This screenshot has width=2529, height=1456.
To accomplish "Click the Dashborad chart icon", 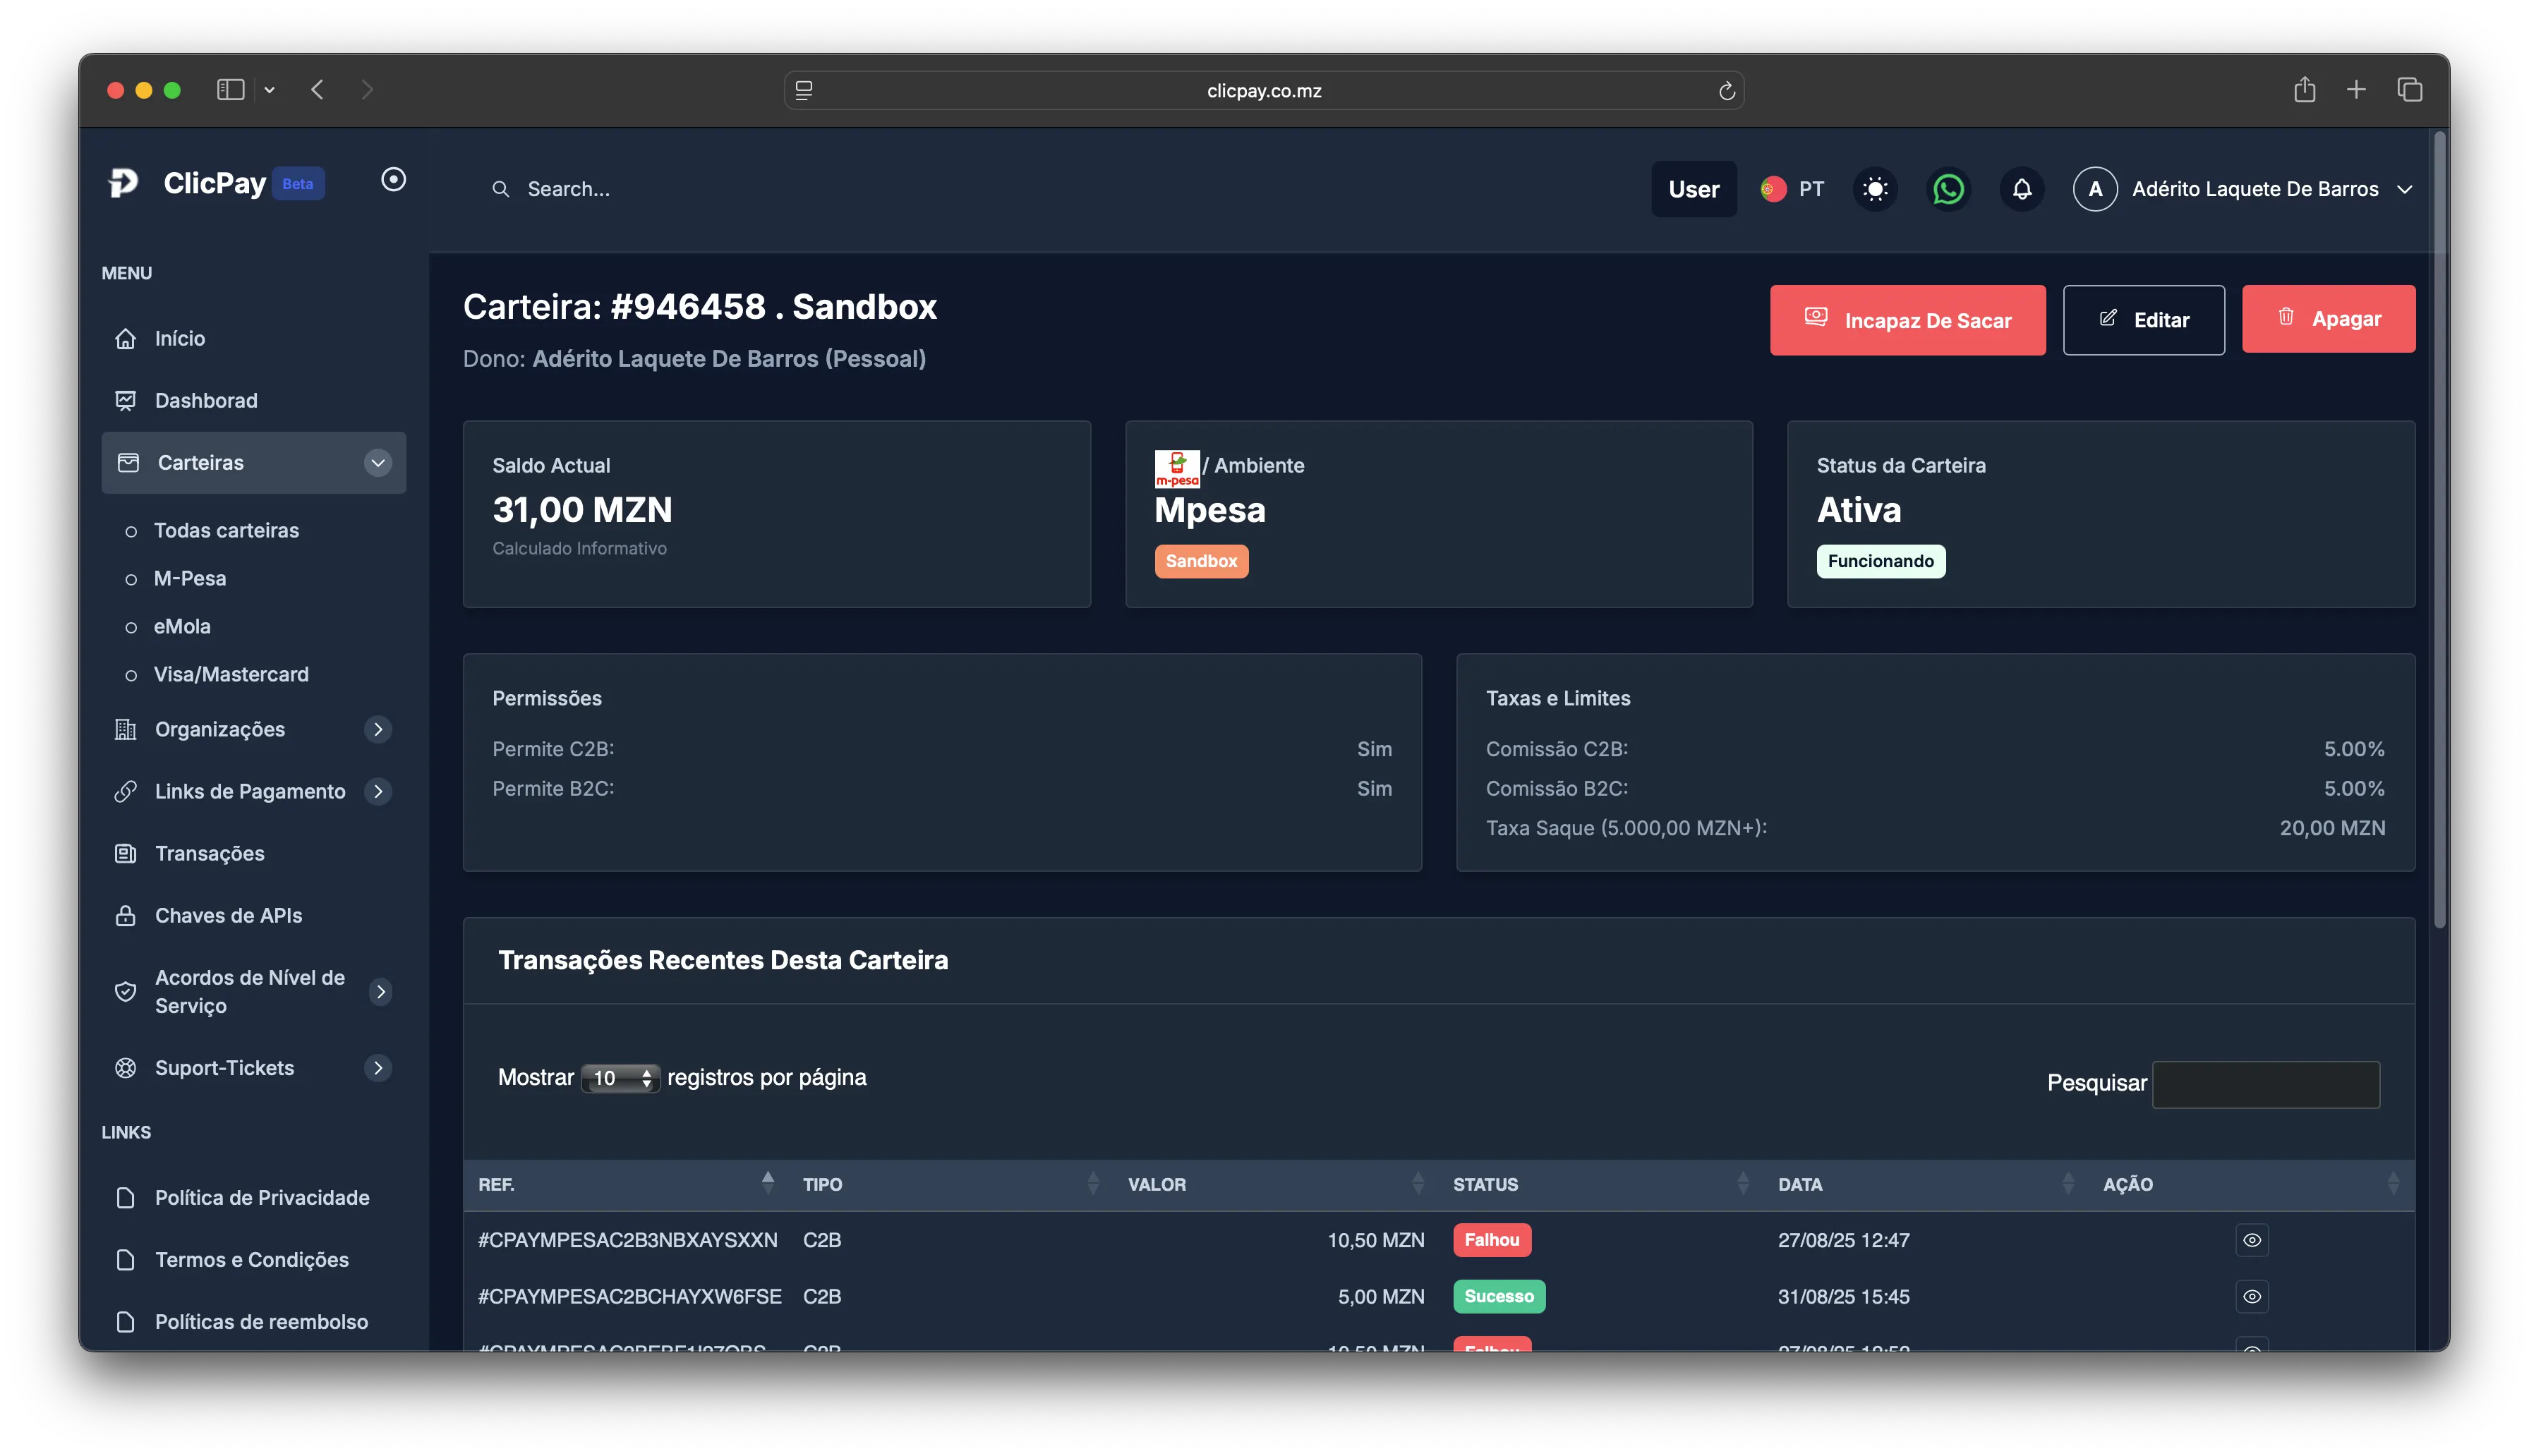I will (125, 401).
